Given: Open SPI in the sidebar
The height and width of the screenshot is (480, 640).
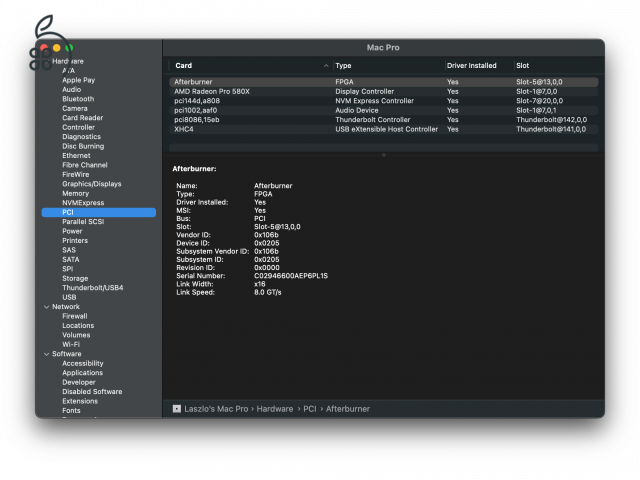Looking at the screenshot, I should click(67, 269).
